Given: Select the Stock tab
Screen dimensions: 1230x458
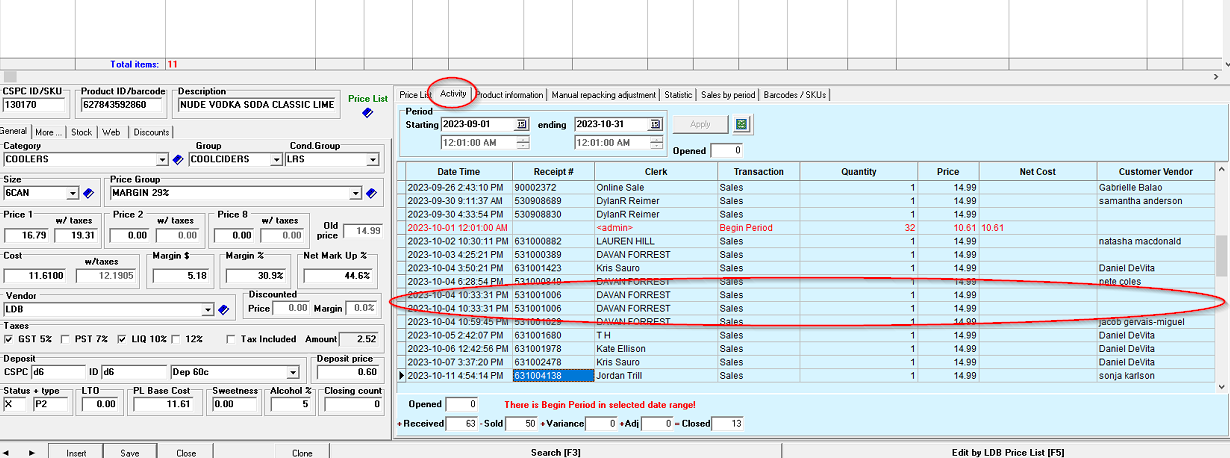Looking at the screenshot, I should [81, 132].
